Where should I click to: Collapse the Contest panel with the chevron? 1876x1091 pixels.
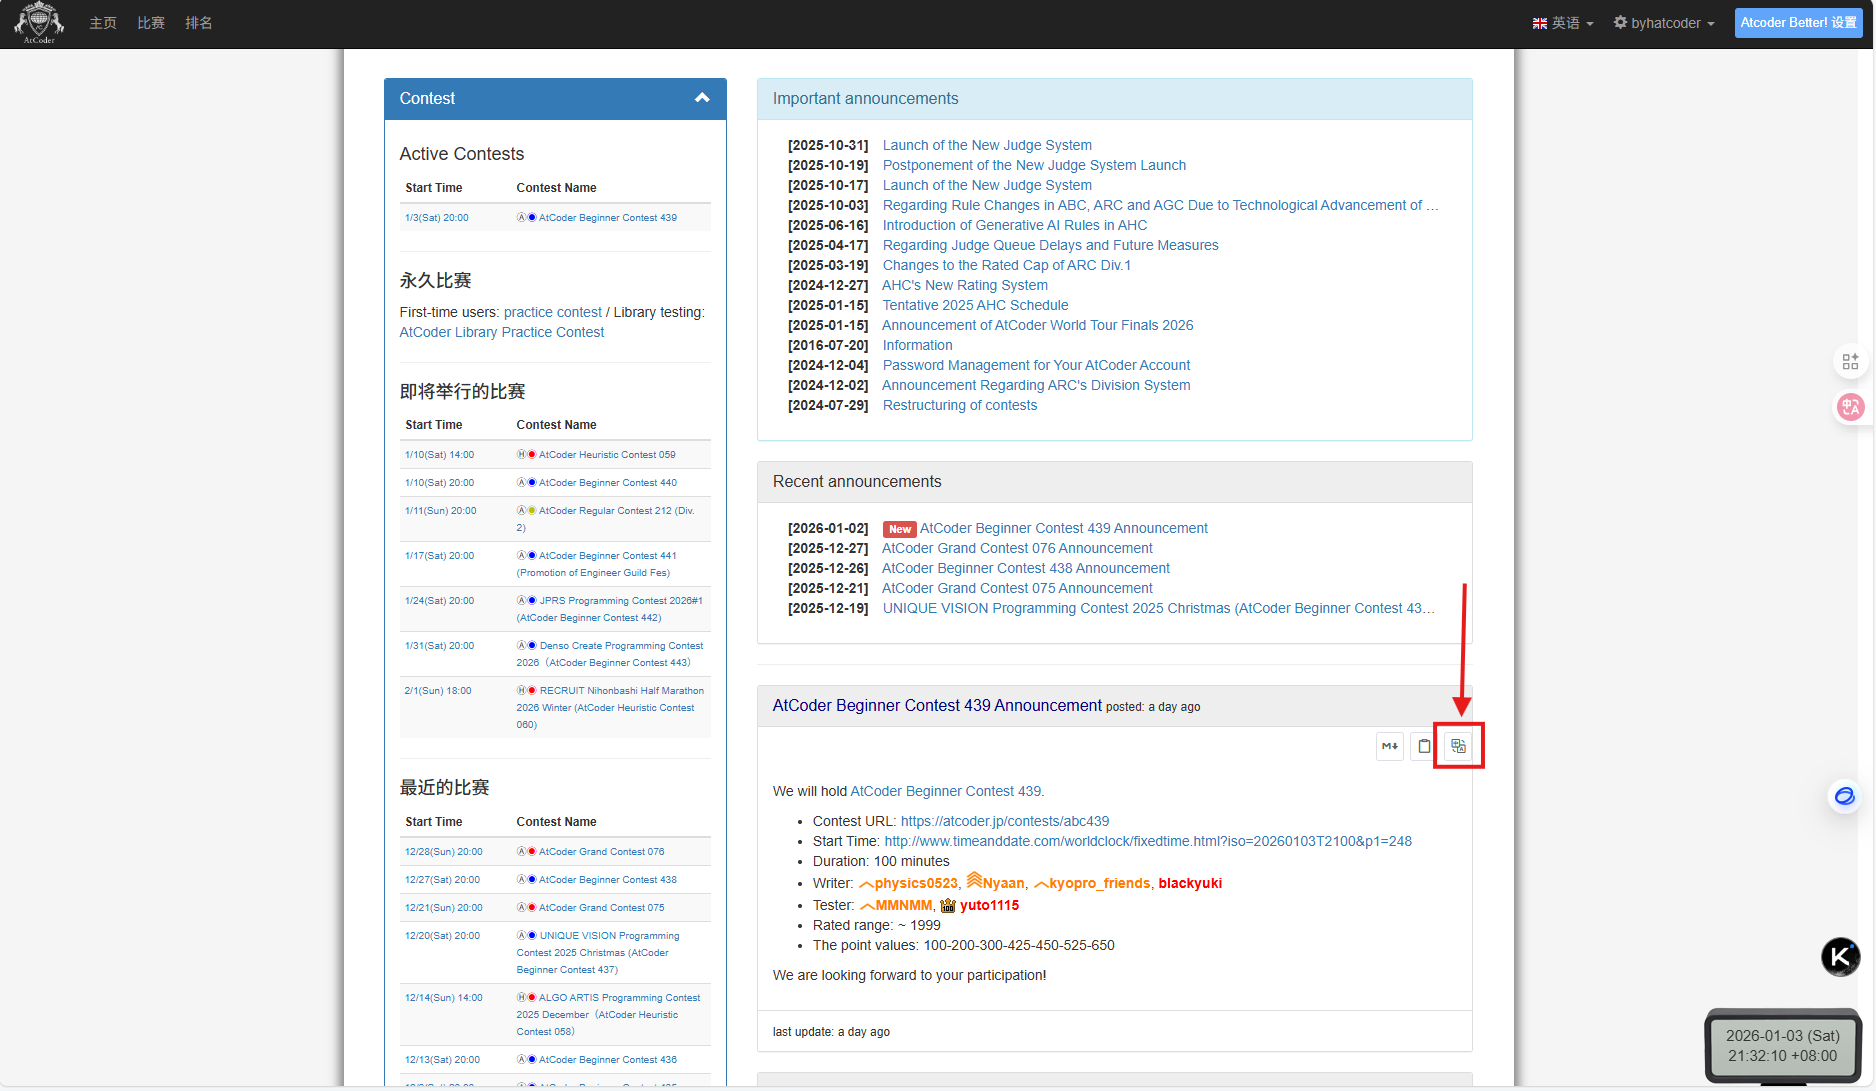702,98
